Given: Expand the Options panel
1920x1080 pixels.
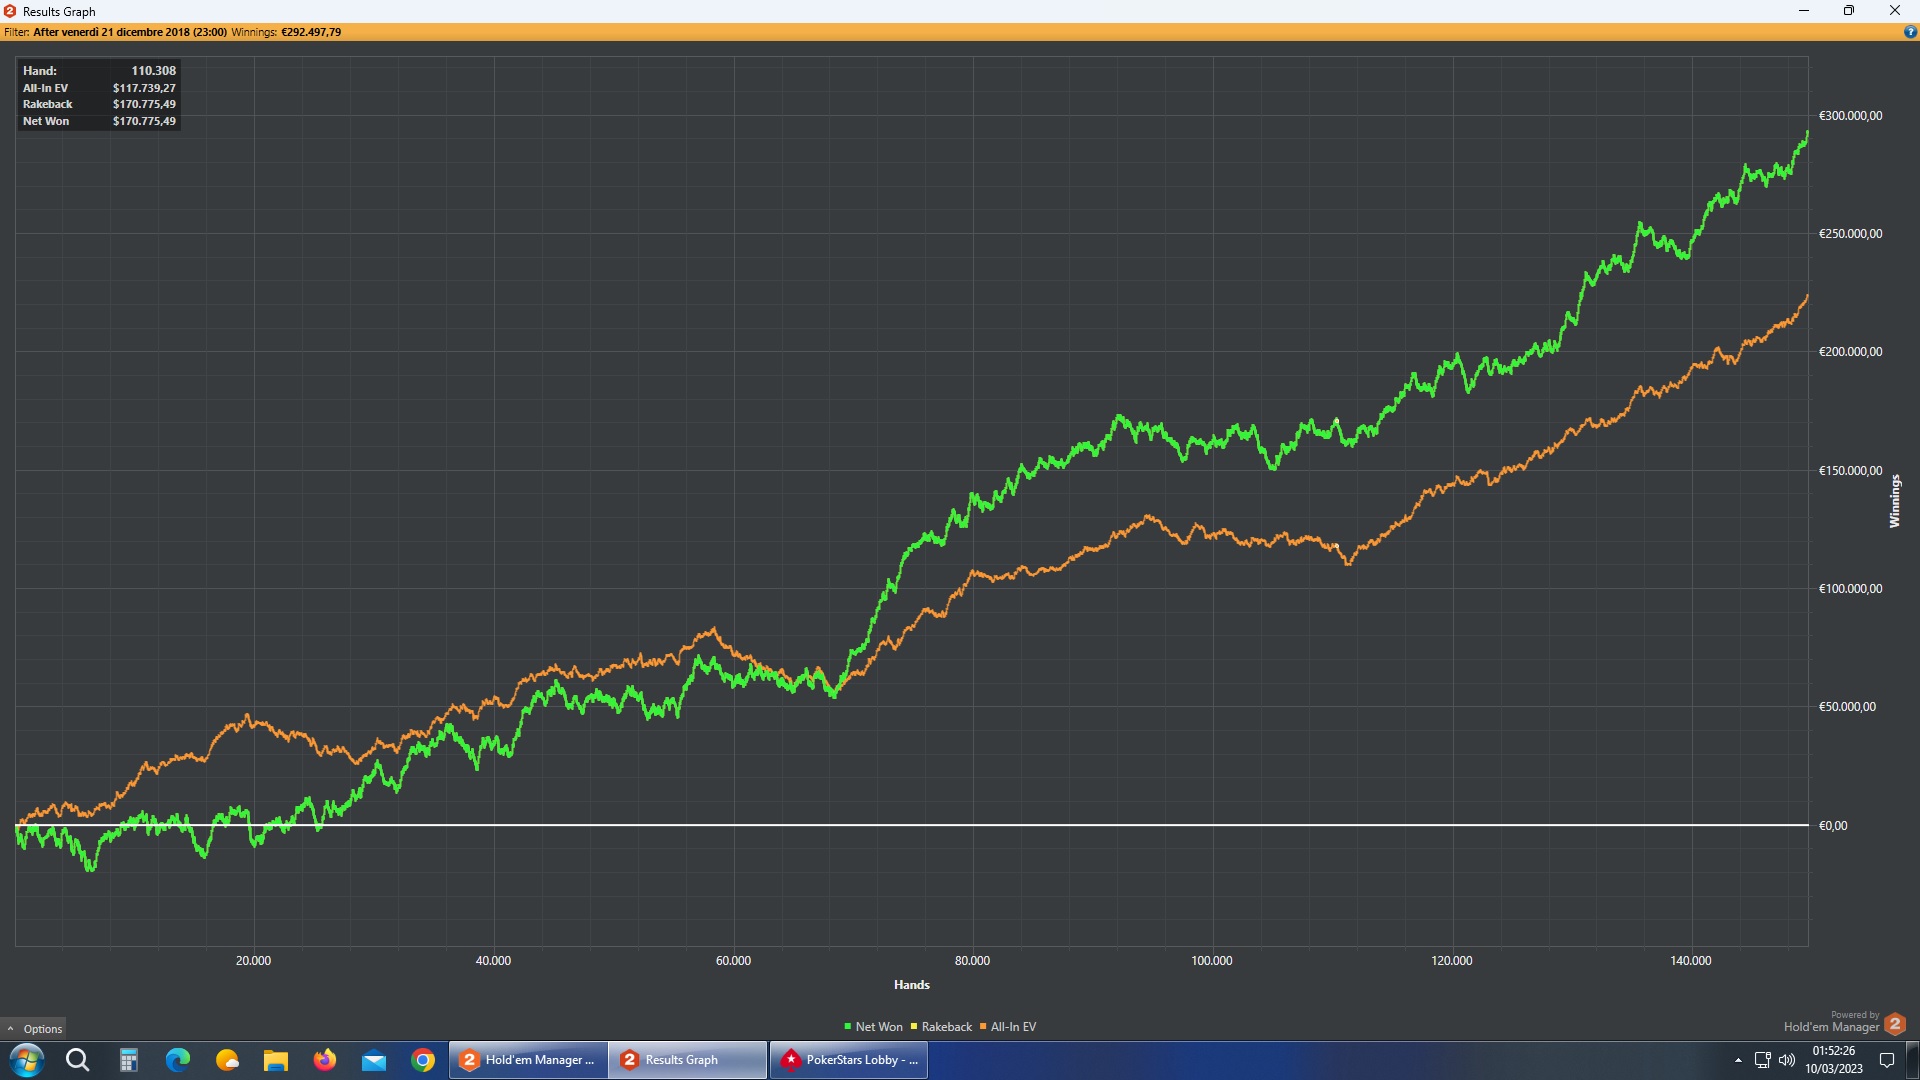Looking at the screenshot, I should (34, 1028).
